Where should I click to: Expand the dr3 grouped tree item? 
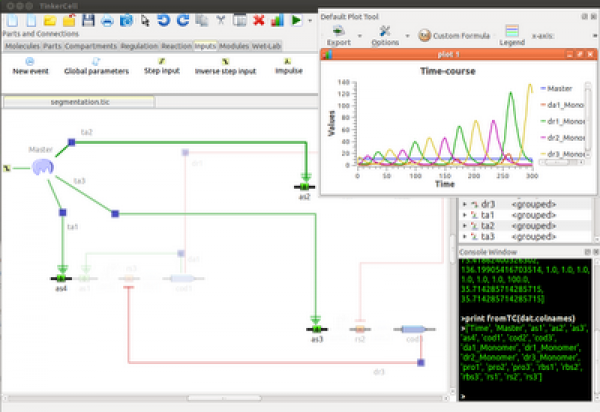(463, 204)
